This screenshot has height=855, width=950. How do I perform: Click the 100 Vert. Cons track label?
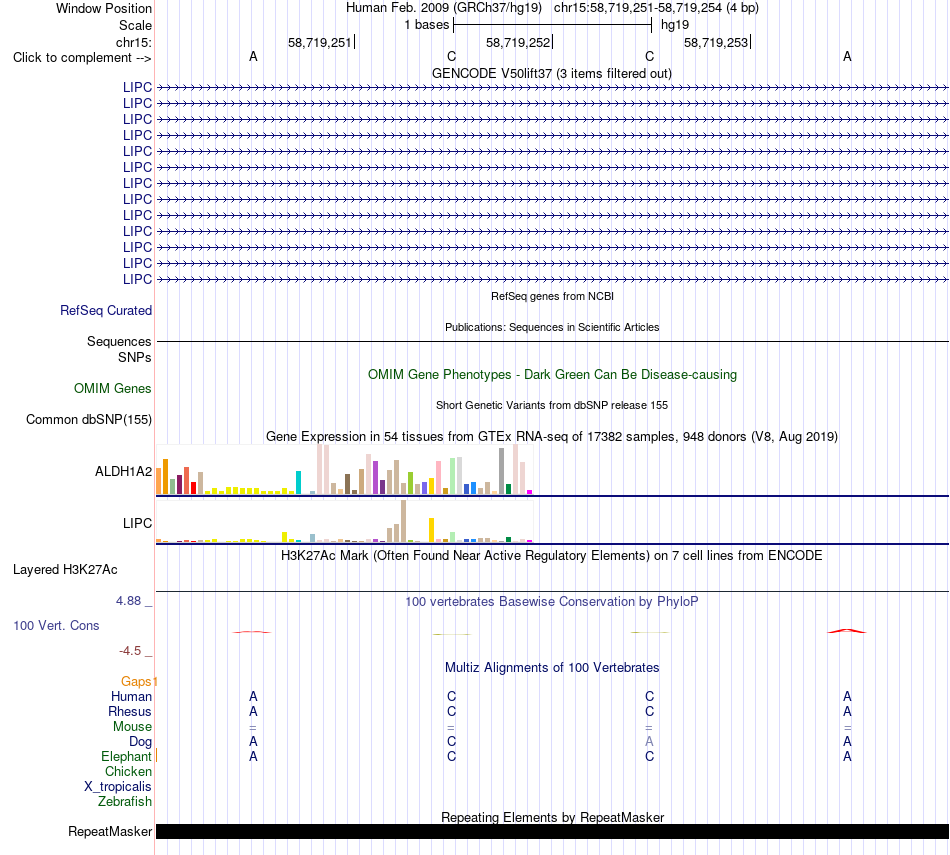56,625
